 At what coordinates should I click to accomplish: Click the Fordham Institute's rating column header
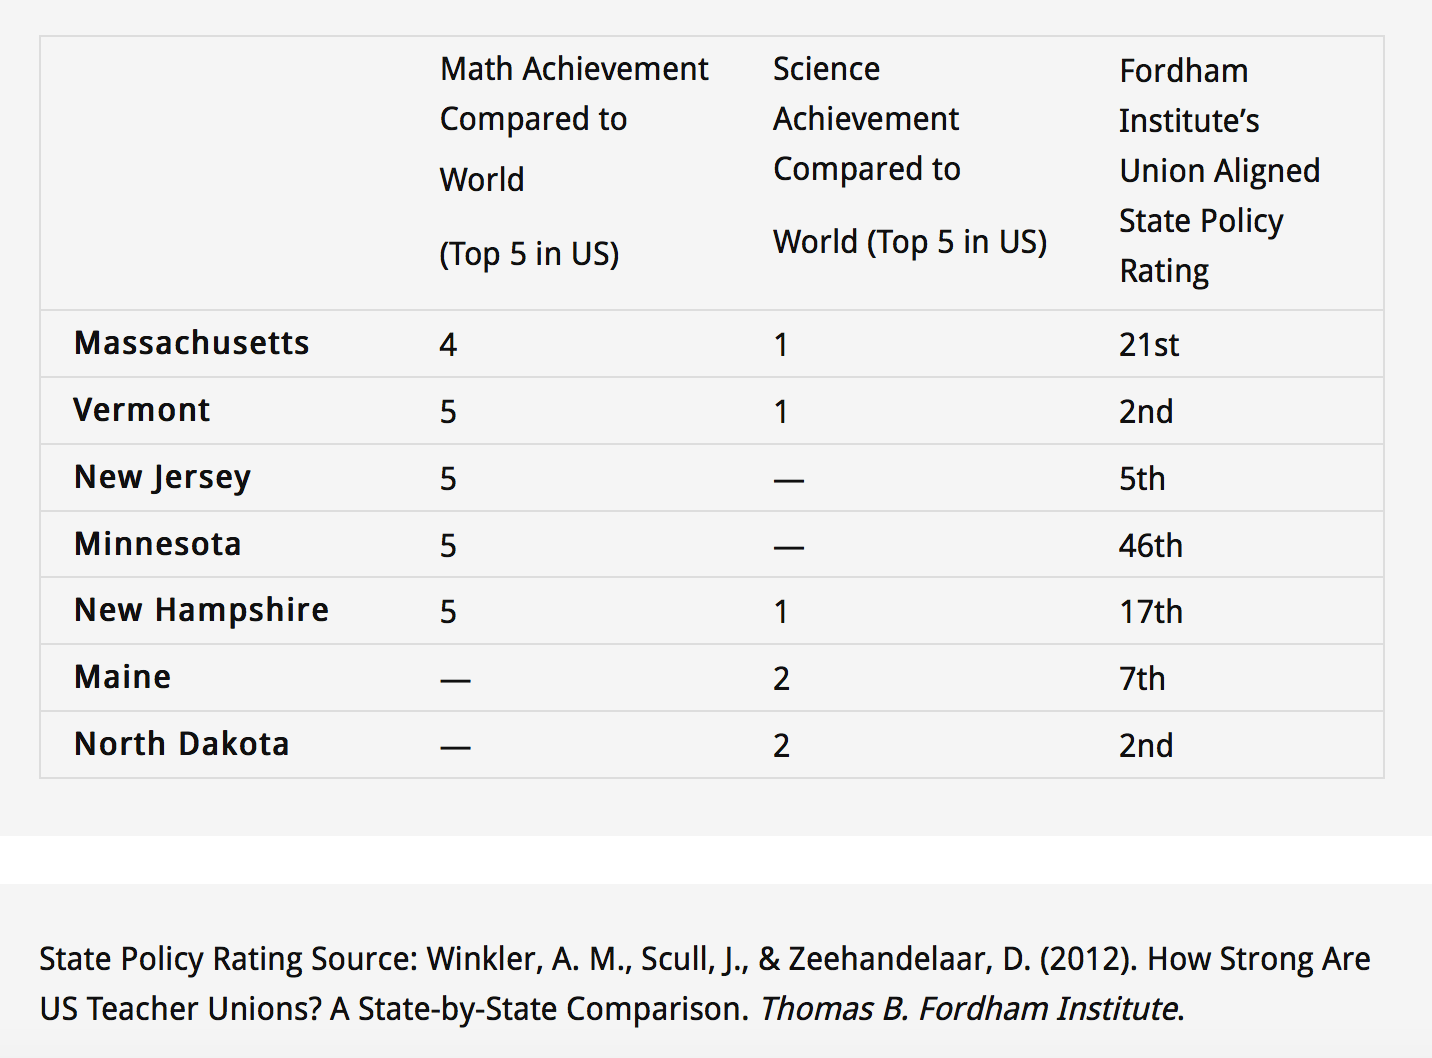tap(1218, 170)
